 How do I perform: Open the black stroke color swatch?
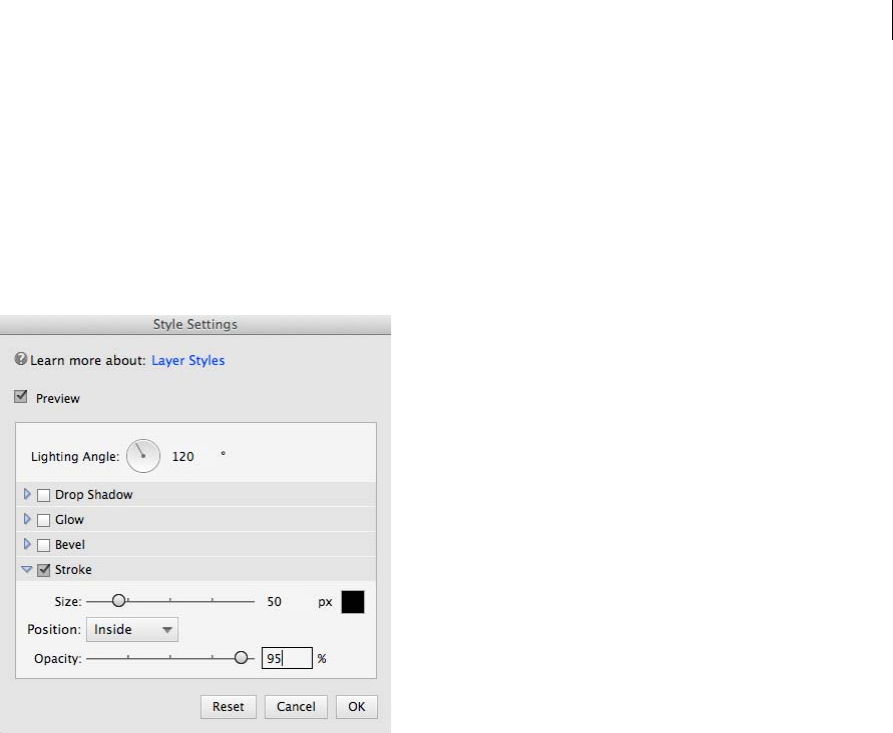353,602
